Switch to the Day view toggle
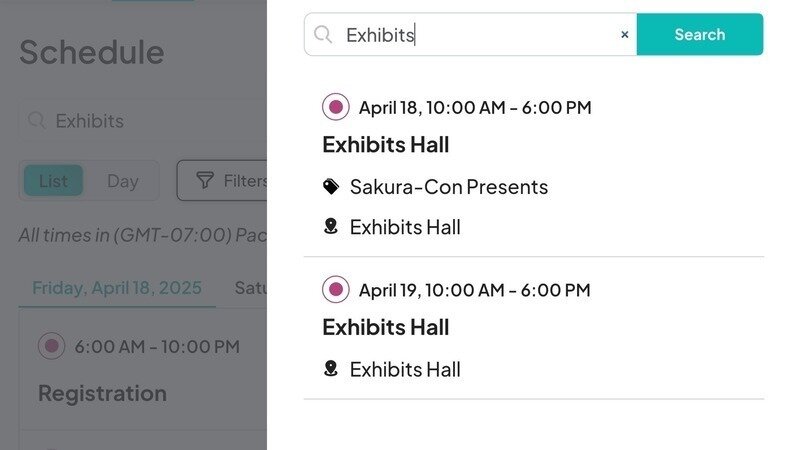The width and height of the screenshot is (800, 450). pos(123,181)
